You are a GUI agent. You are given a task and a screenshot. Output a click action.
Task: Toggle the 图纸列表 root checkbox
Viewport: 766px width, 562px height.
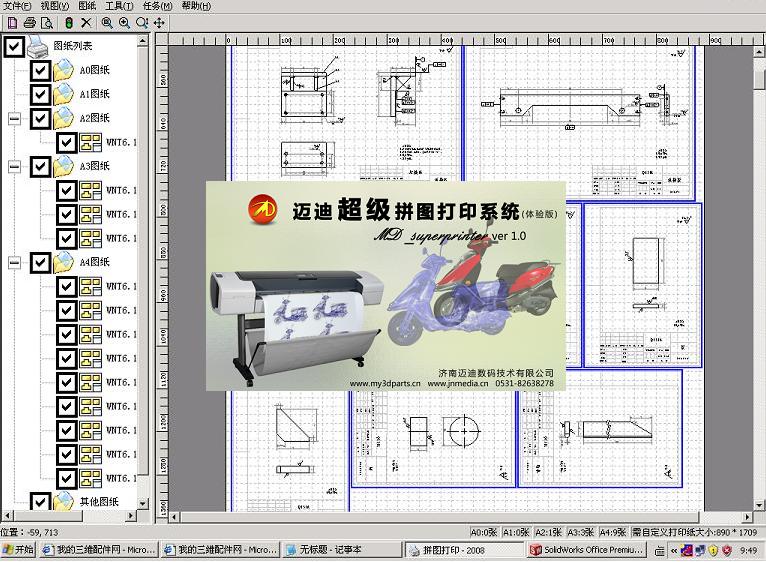(x=14, y=46)
